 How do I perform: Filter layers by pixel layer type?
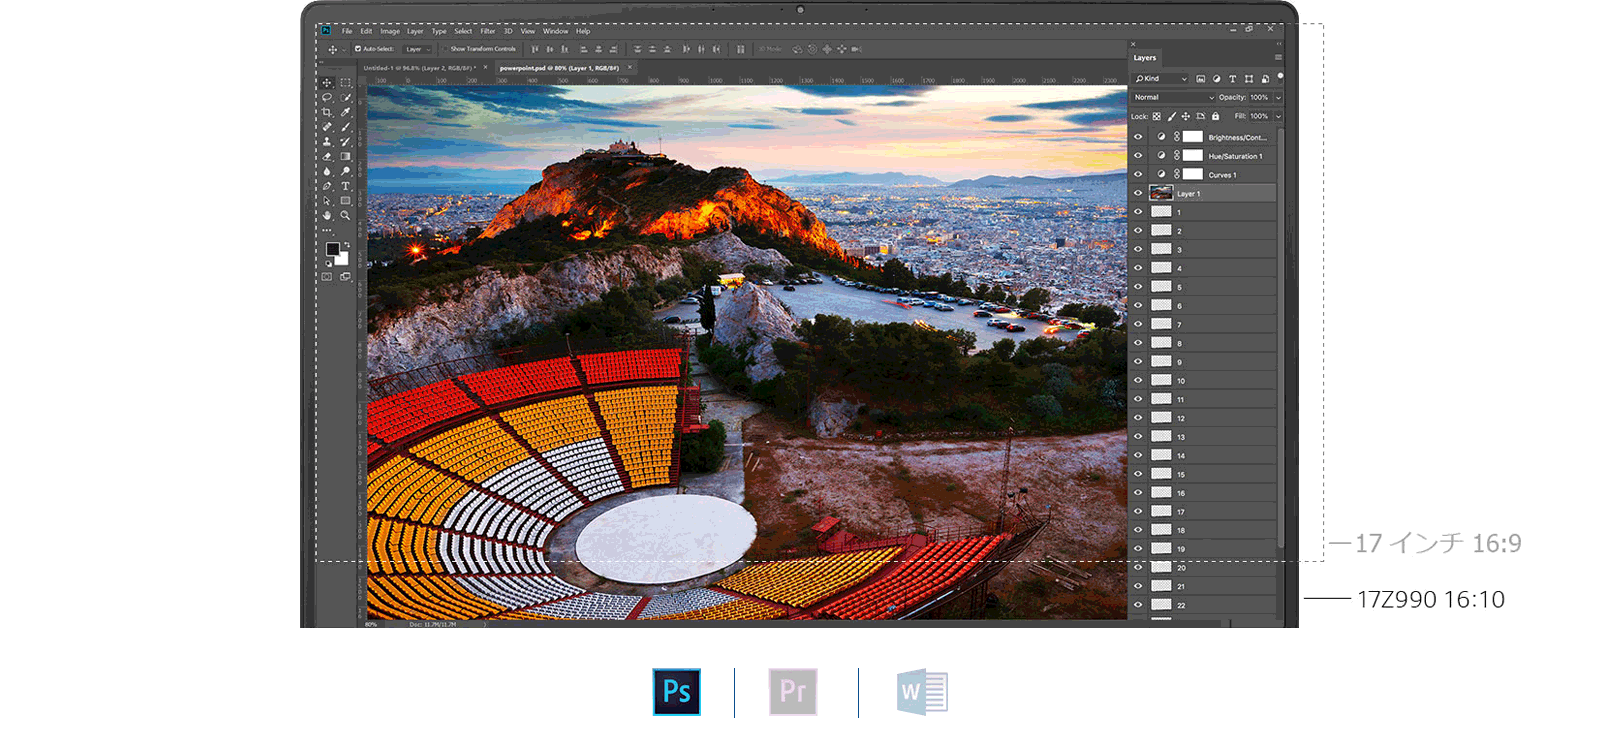coord(1201,79)
